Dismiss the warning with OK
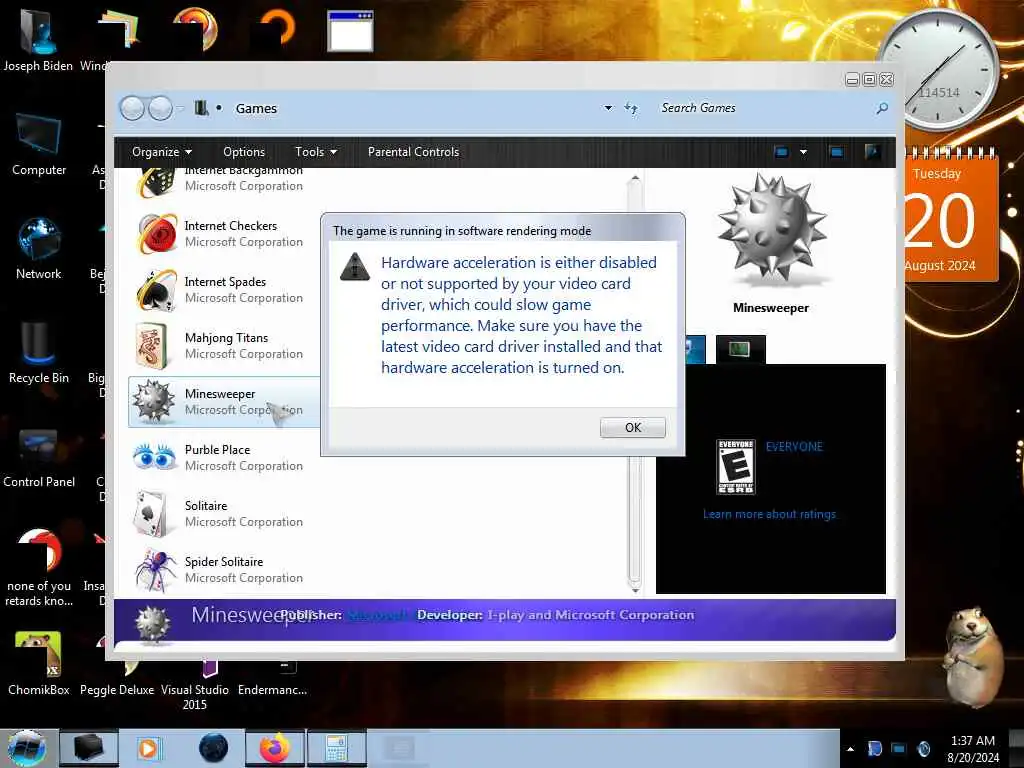The height and width of the screenshot is (768, 1024). (632, 427)
